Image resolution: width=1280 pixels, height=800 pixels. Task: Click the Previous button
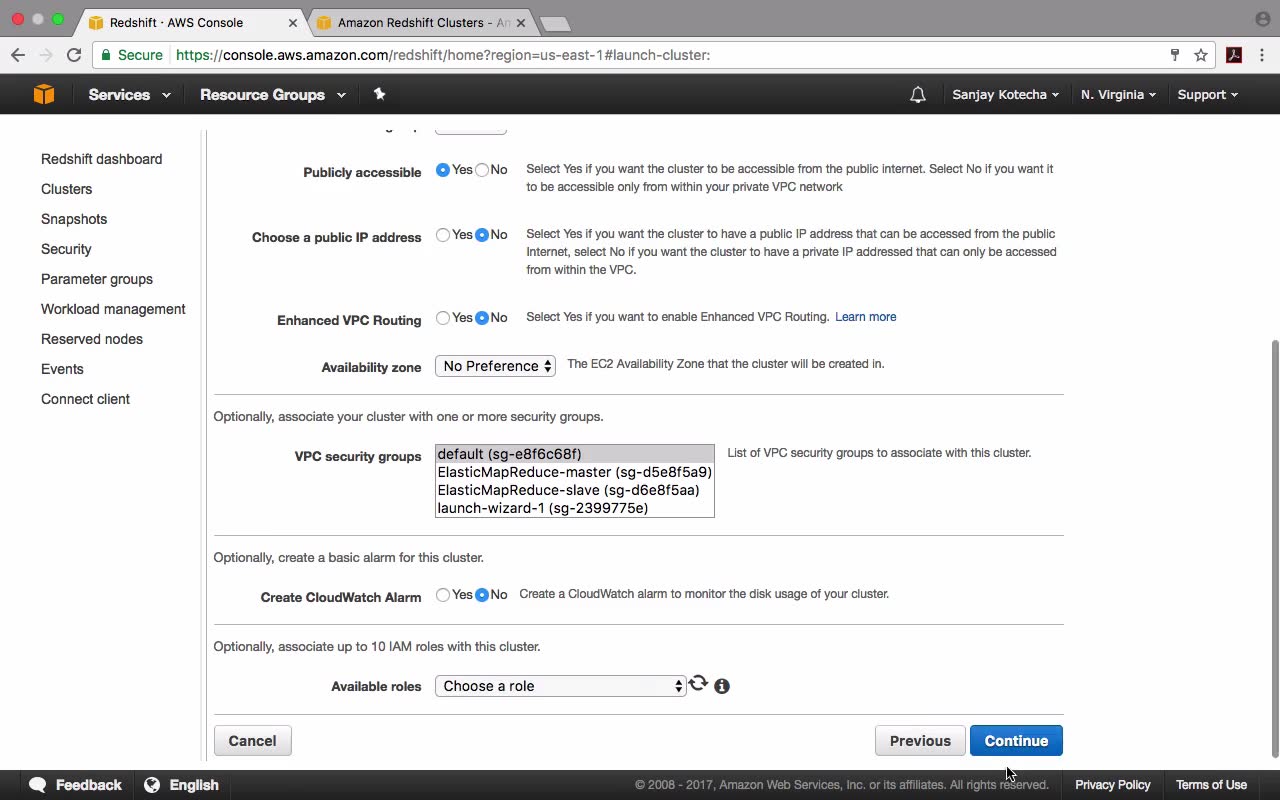coord(920,741)
